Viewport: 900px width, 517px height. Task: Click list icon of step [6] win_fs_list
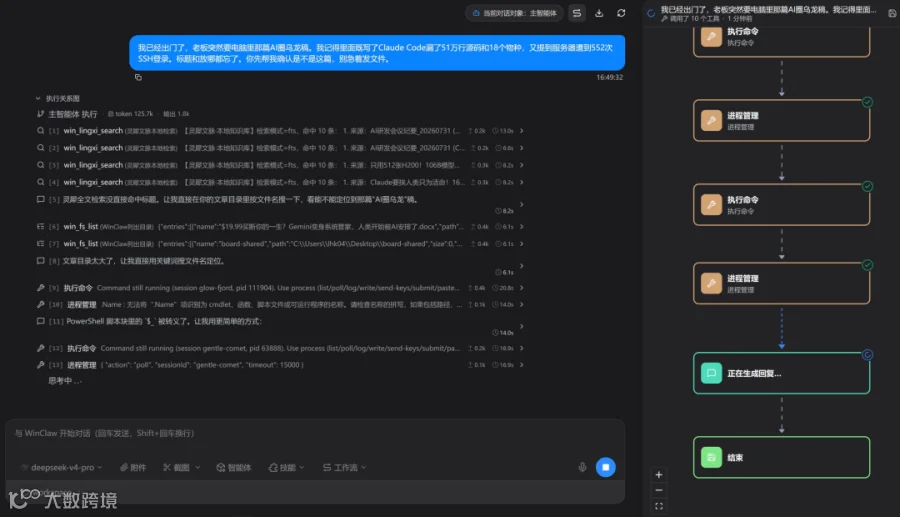pos(41,227)
